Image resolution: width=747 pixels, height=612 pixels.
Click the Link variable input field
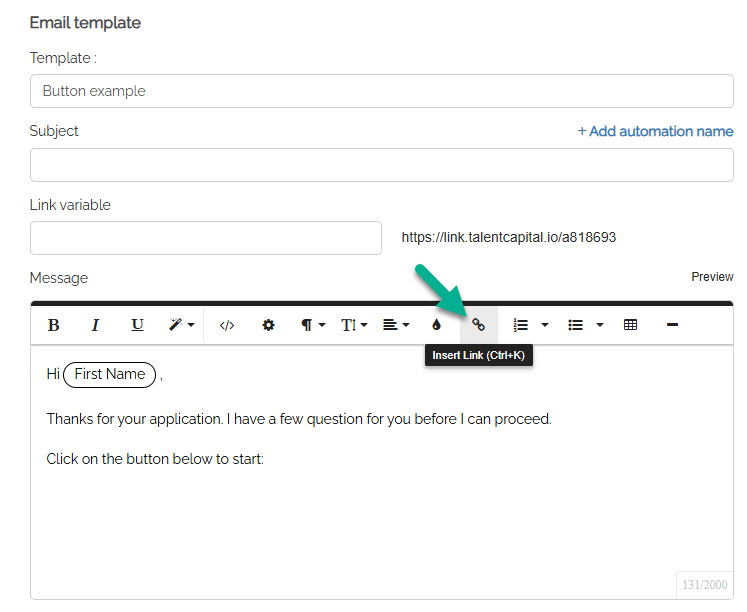tap(206, 238)
